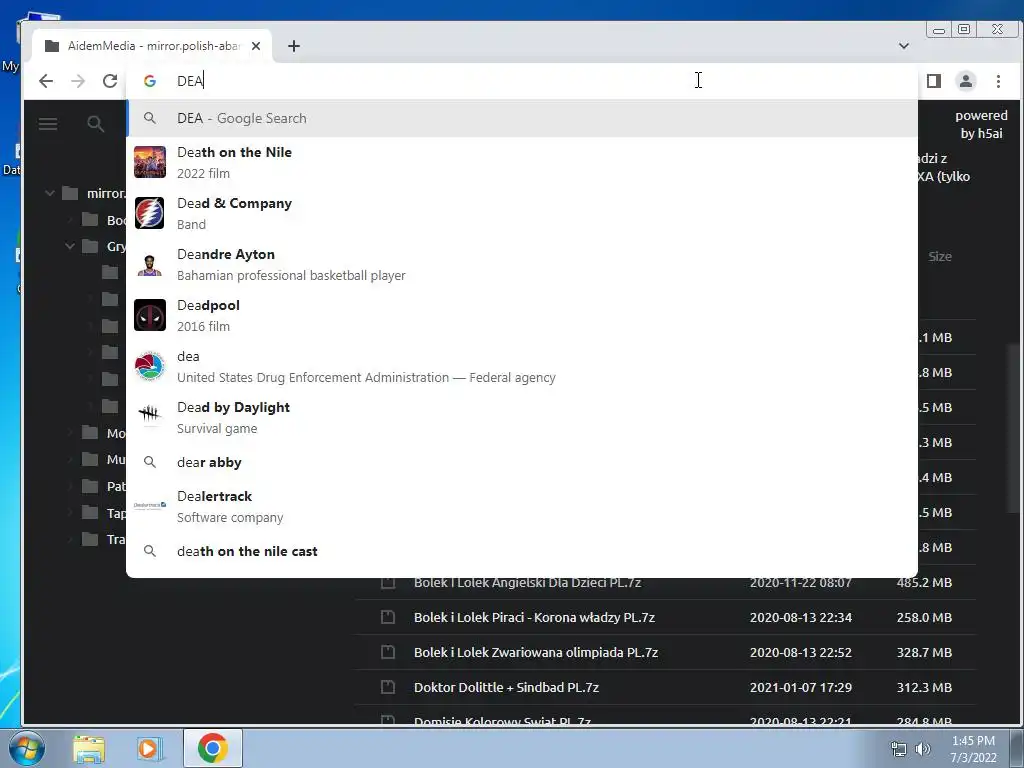Choose Deadpool 2016 film suggestion
The image size is (1024, 768).
522,315
